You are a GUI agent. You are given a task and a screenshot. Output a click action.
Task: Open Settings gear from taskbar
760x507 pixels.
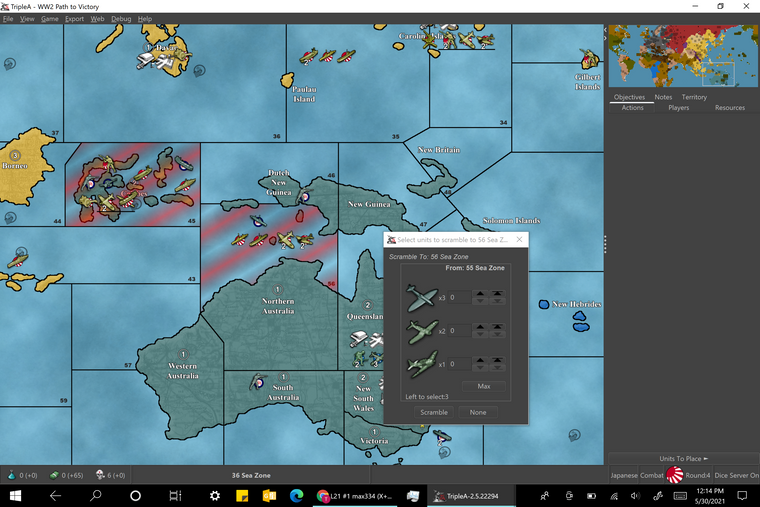[215, 496]
